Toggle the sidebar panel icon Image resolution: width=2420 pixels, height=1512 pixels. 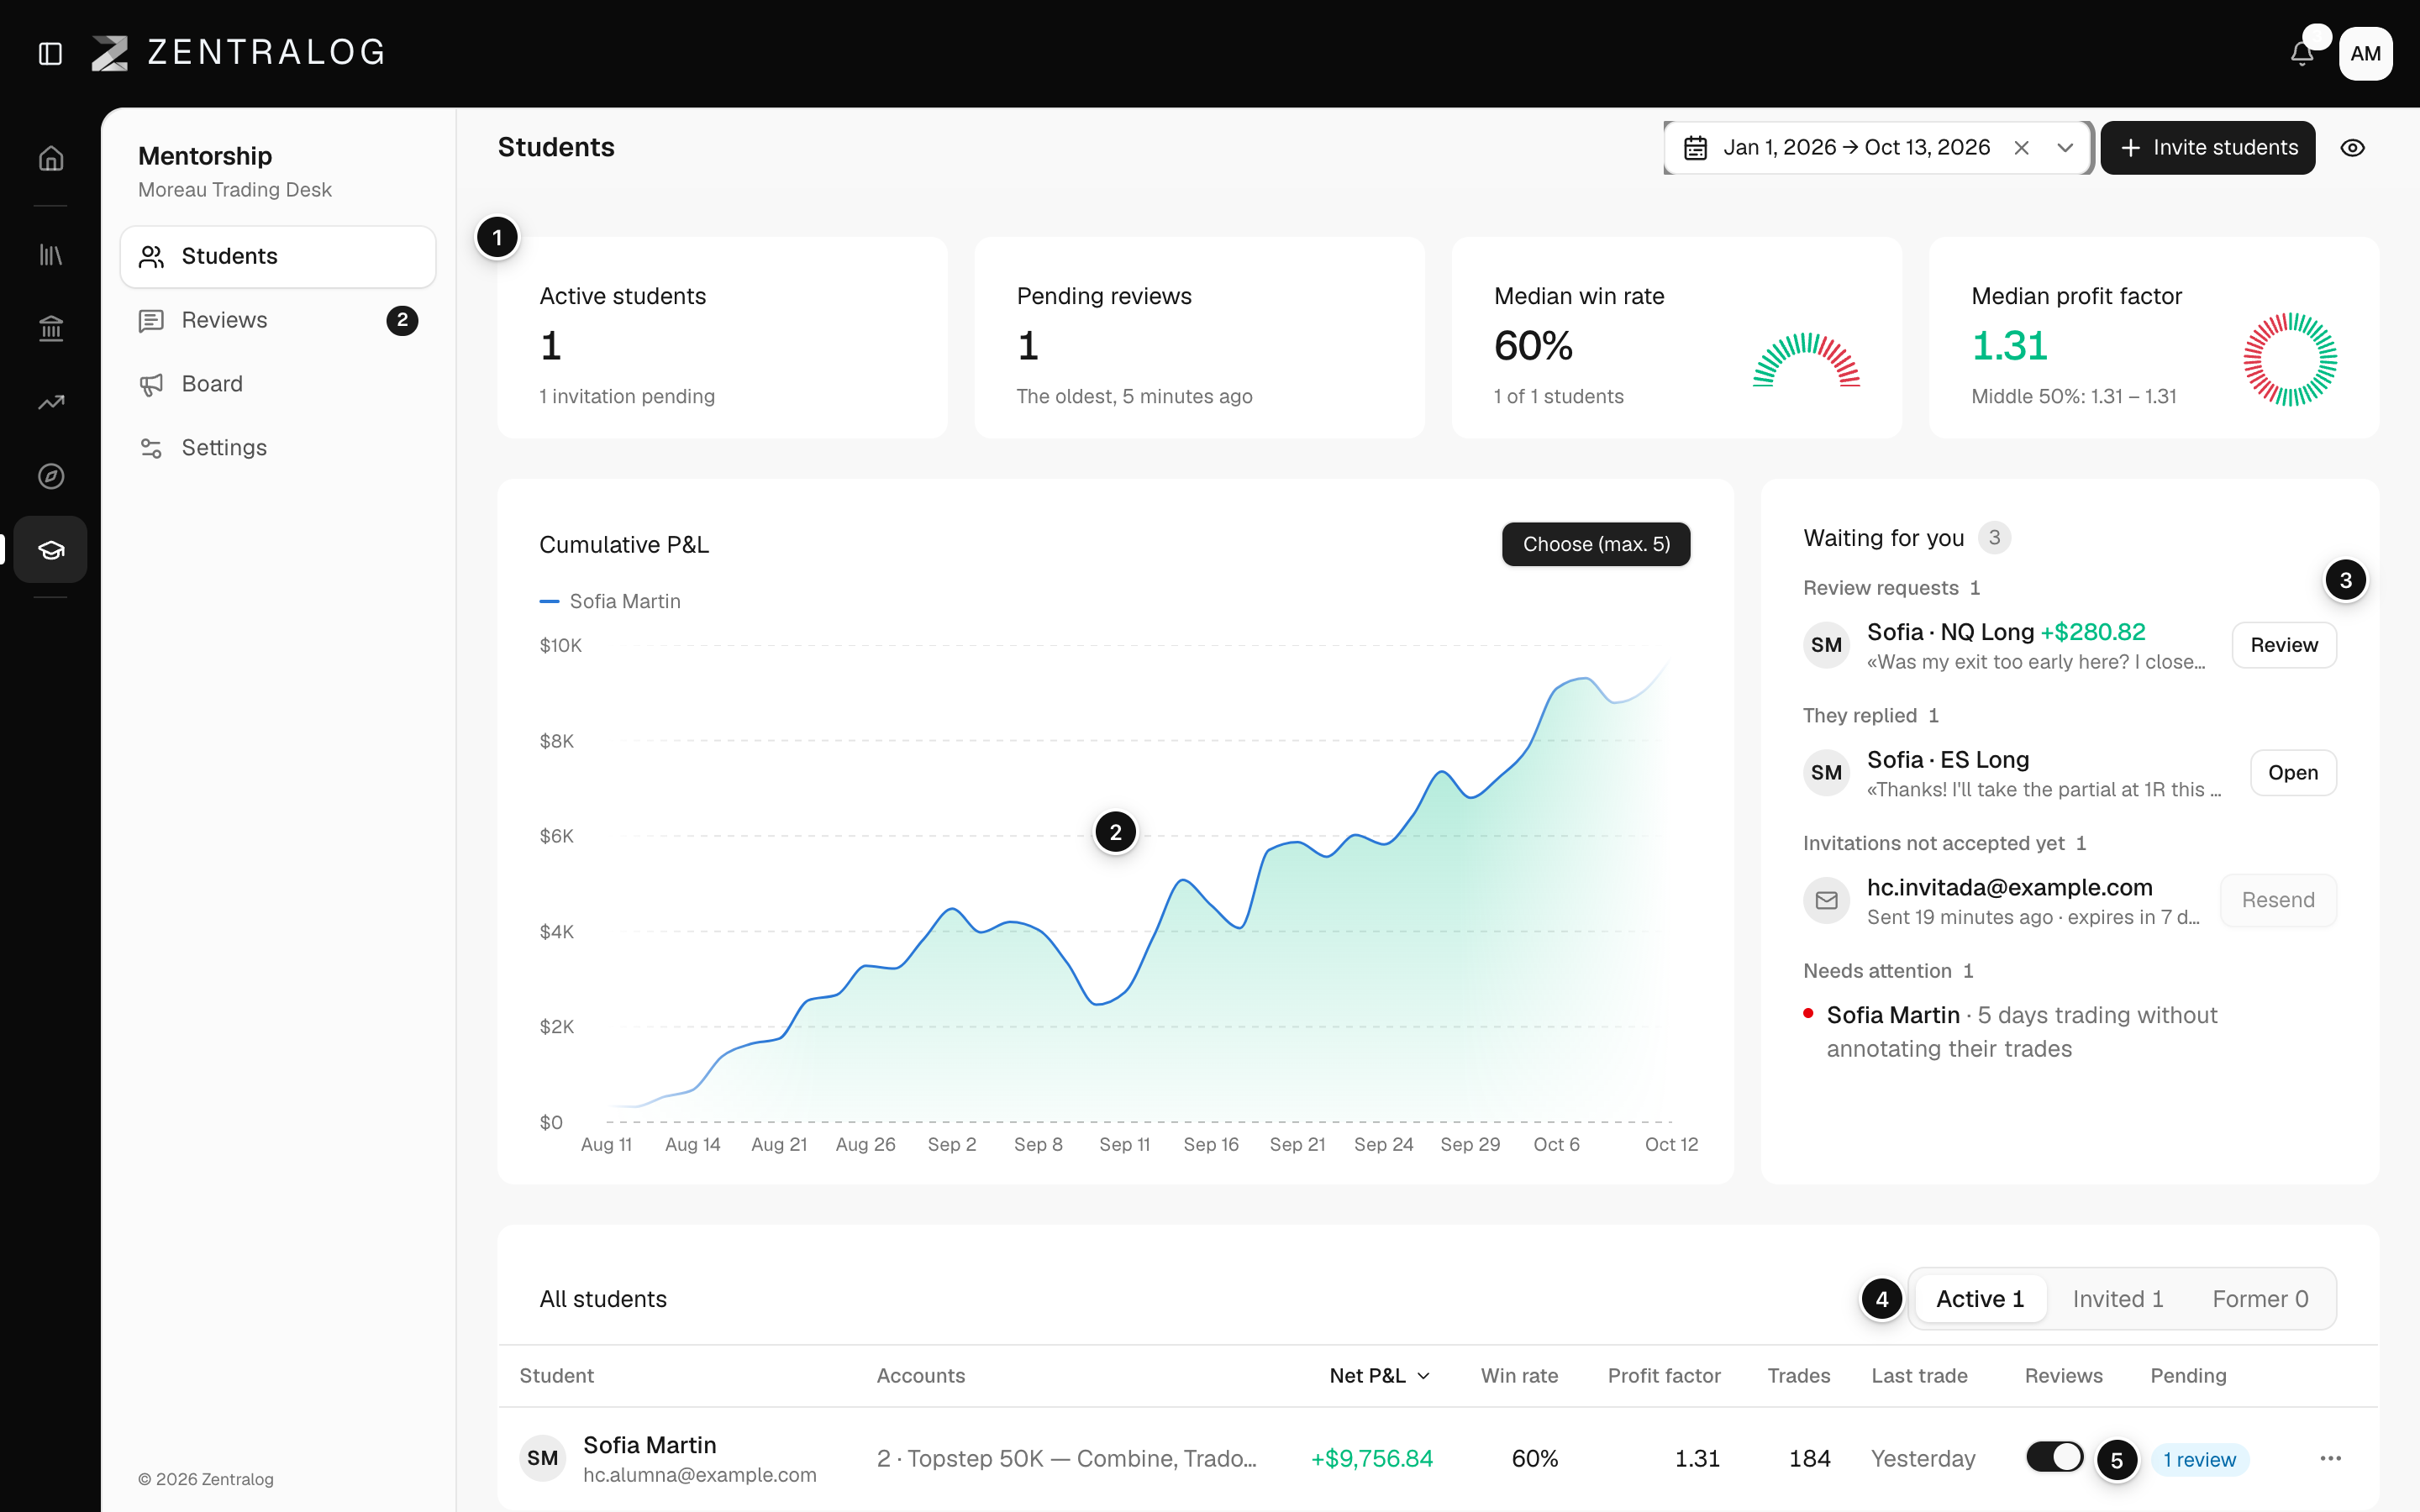(x=50, y=54)
